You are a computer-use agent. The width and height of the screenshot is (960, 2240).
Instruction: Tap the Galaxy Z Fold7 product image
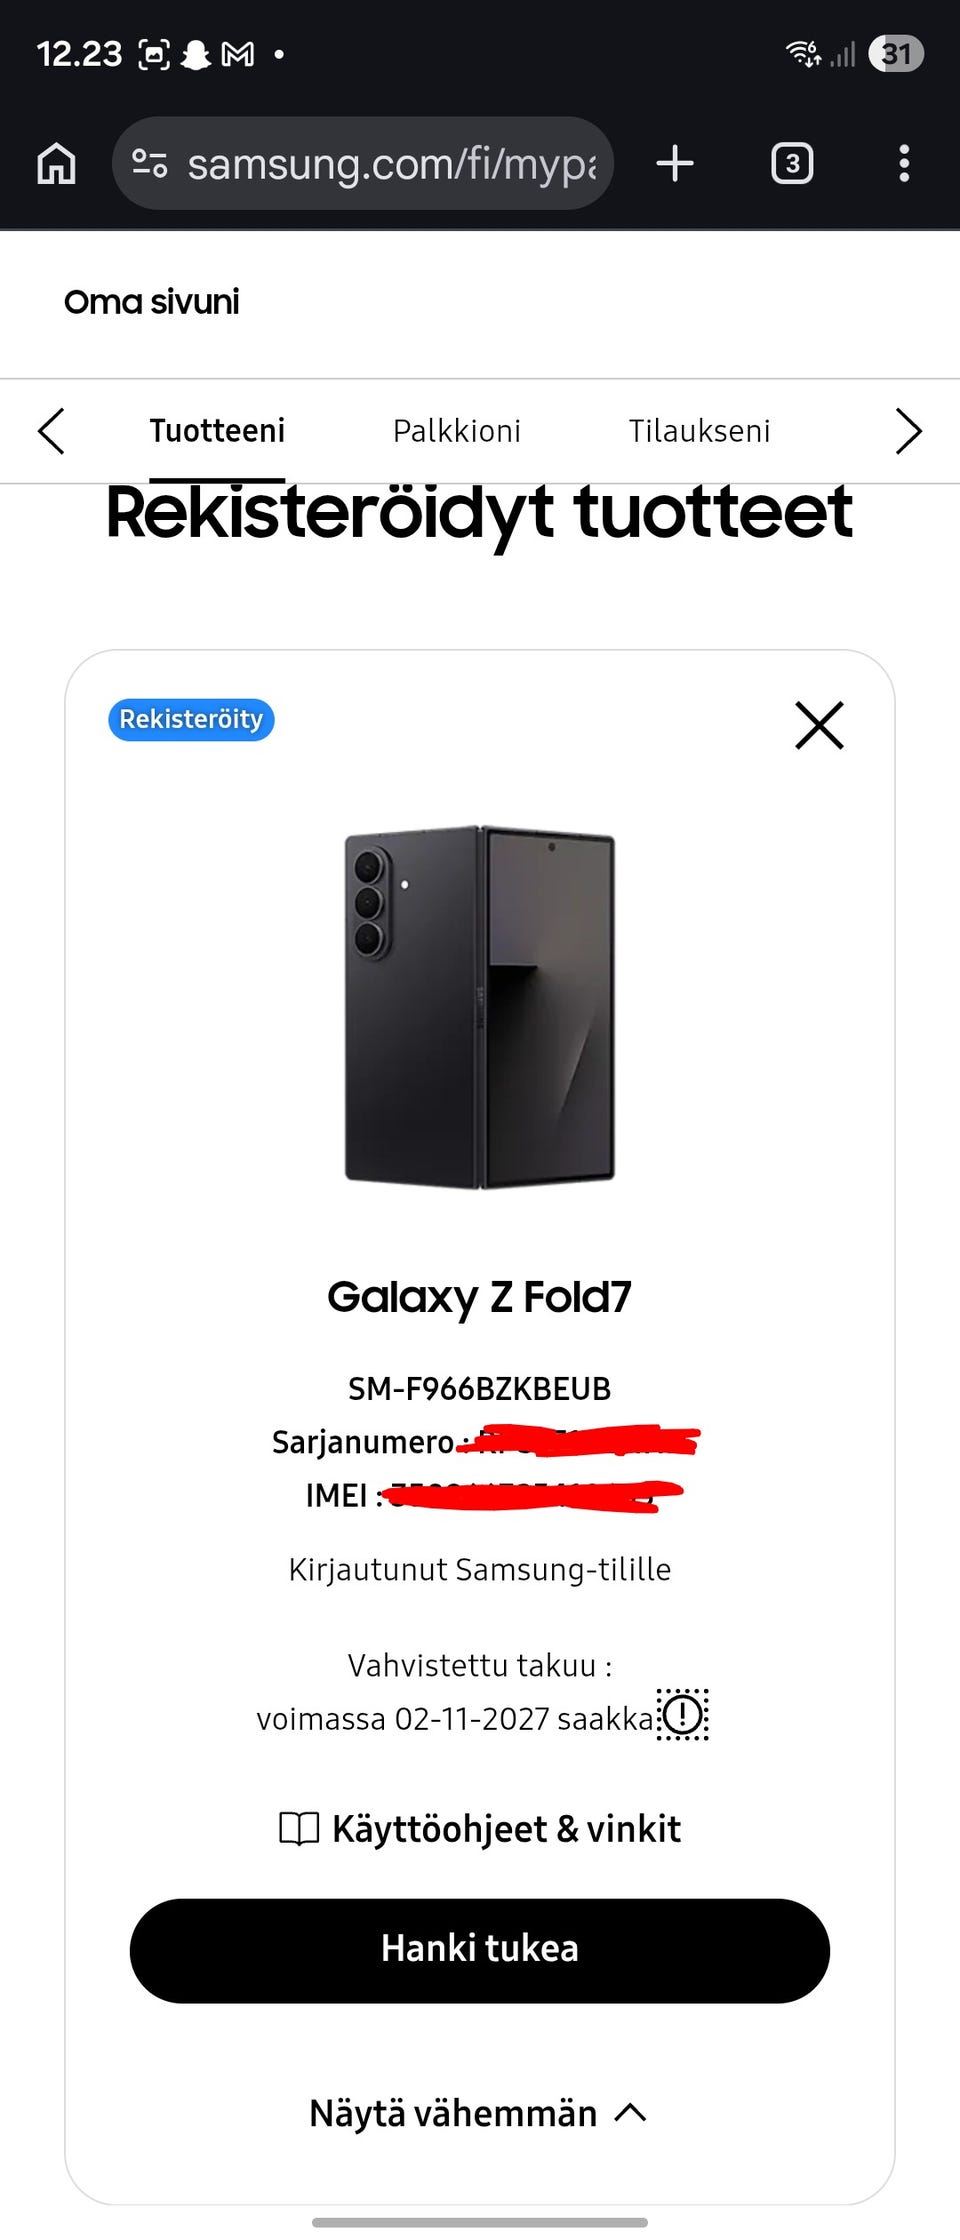[480, 1007]
